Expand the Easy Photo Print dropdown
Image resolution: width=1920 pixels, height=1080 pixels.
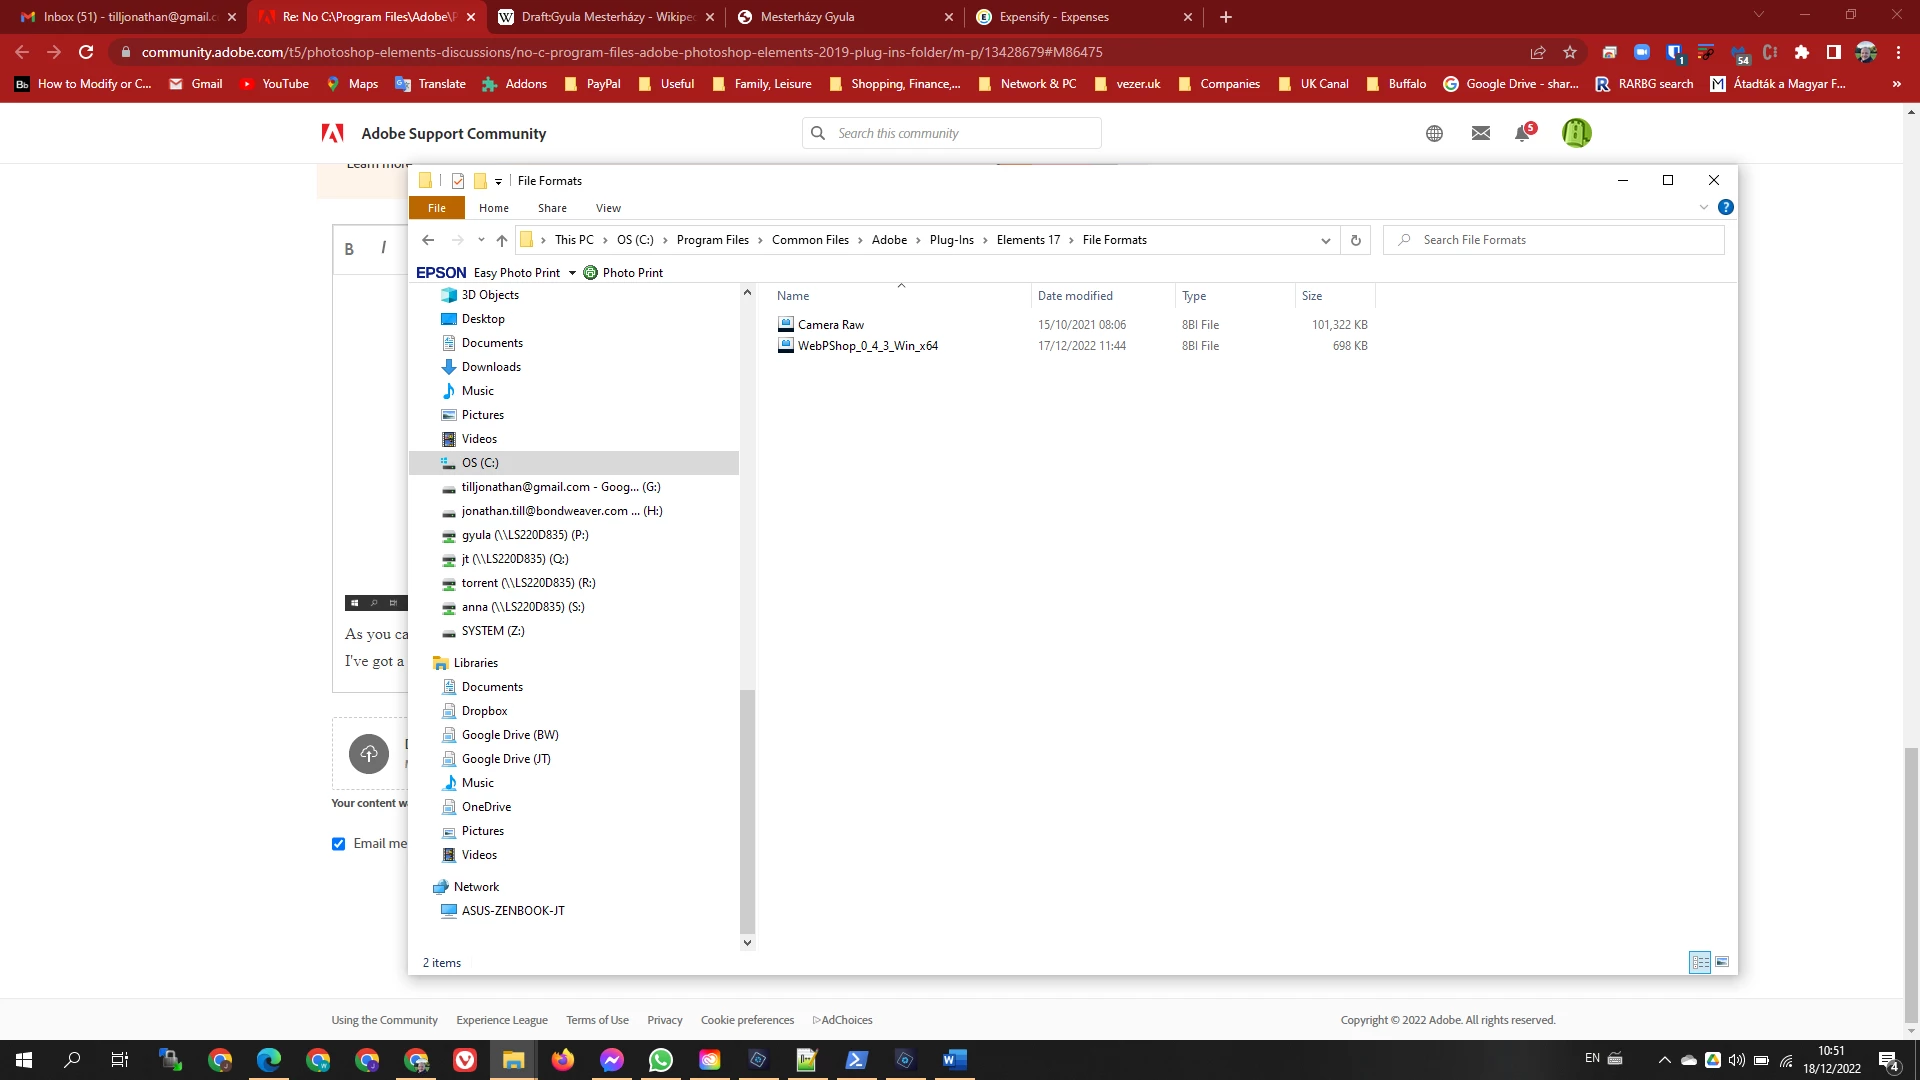point(572,273)
